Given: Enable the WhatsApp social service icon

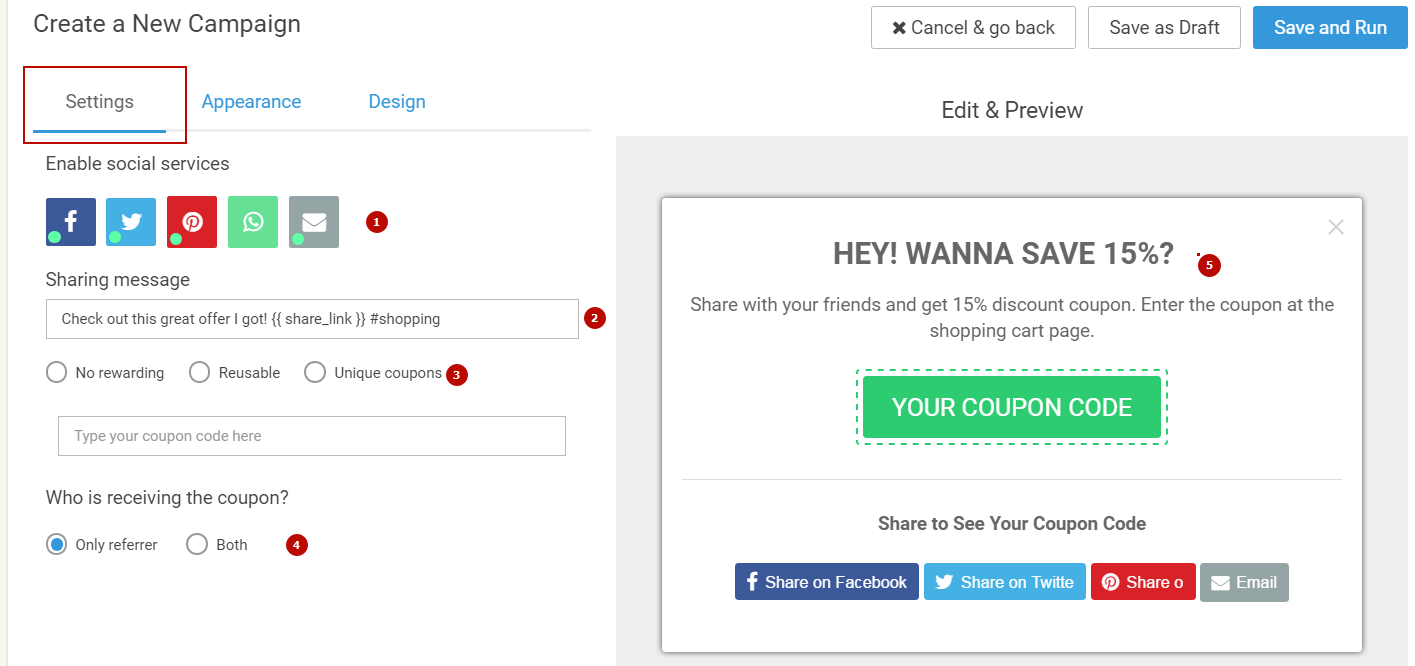Looking at the screenshot, I should (253, 222).
